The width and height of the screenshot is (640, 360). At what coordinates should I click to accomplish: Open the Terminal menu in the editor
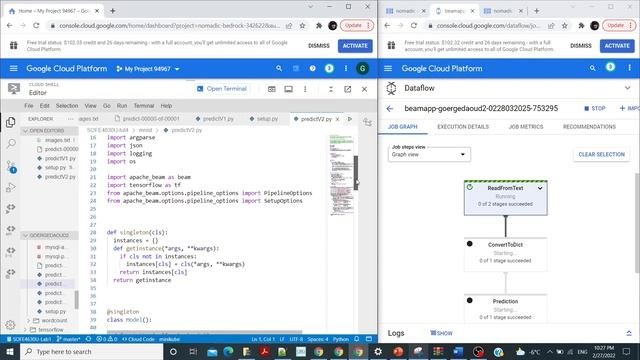[x=144, y=106]
